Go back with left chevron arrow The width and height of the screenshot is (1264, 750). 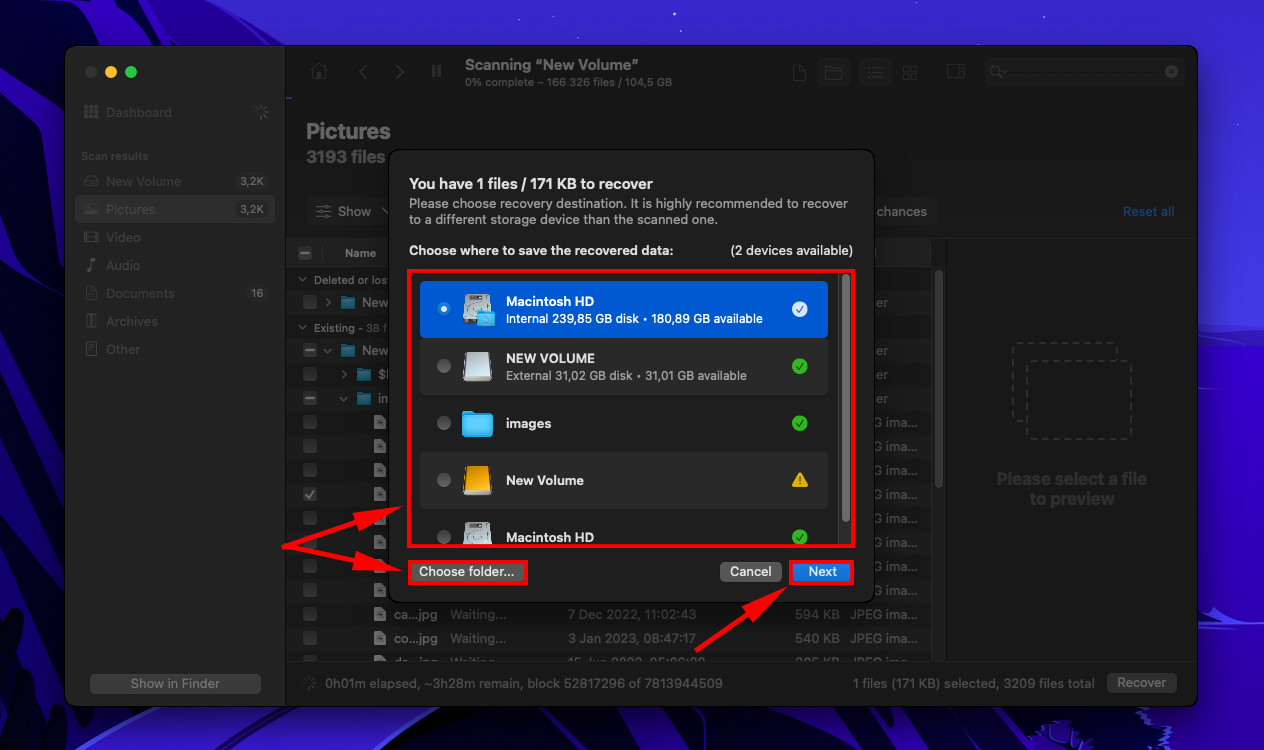click(x=364, y=72)
